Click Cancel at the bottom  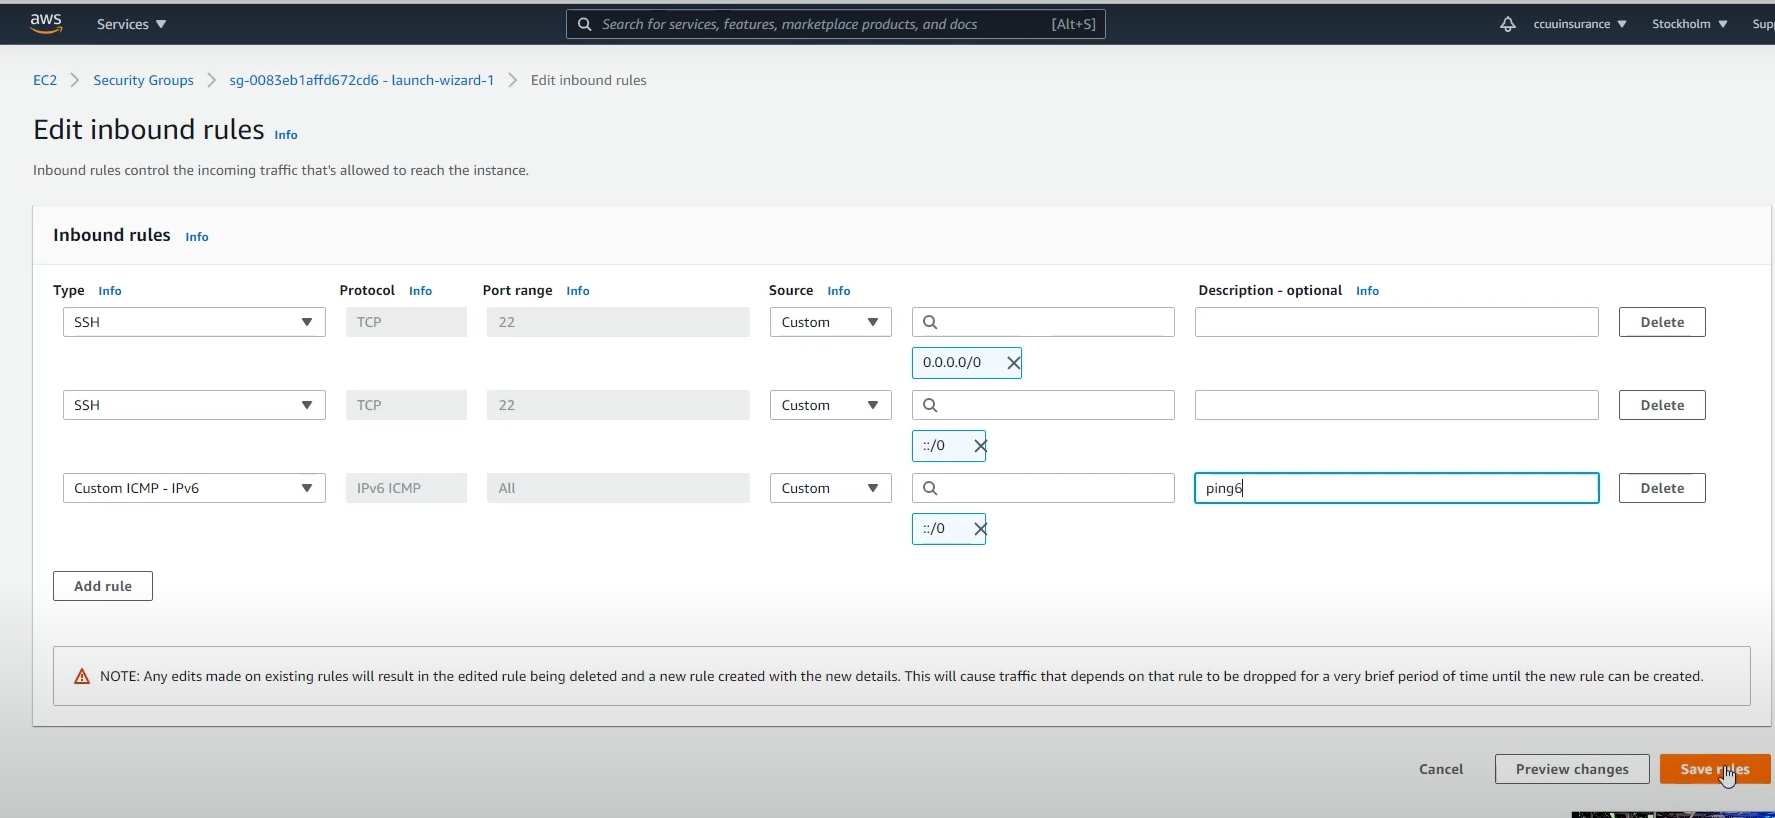pyautogui.click(x=1441, y=769)
